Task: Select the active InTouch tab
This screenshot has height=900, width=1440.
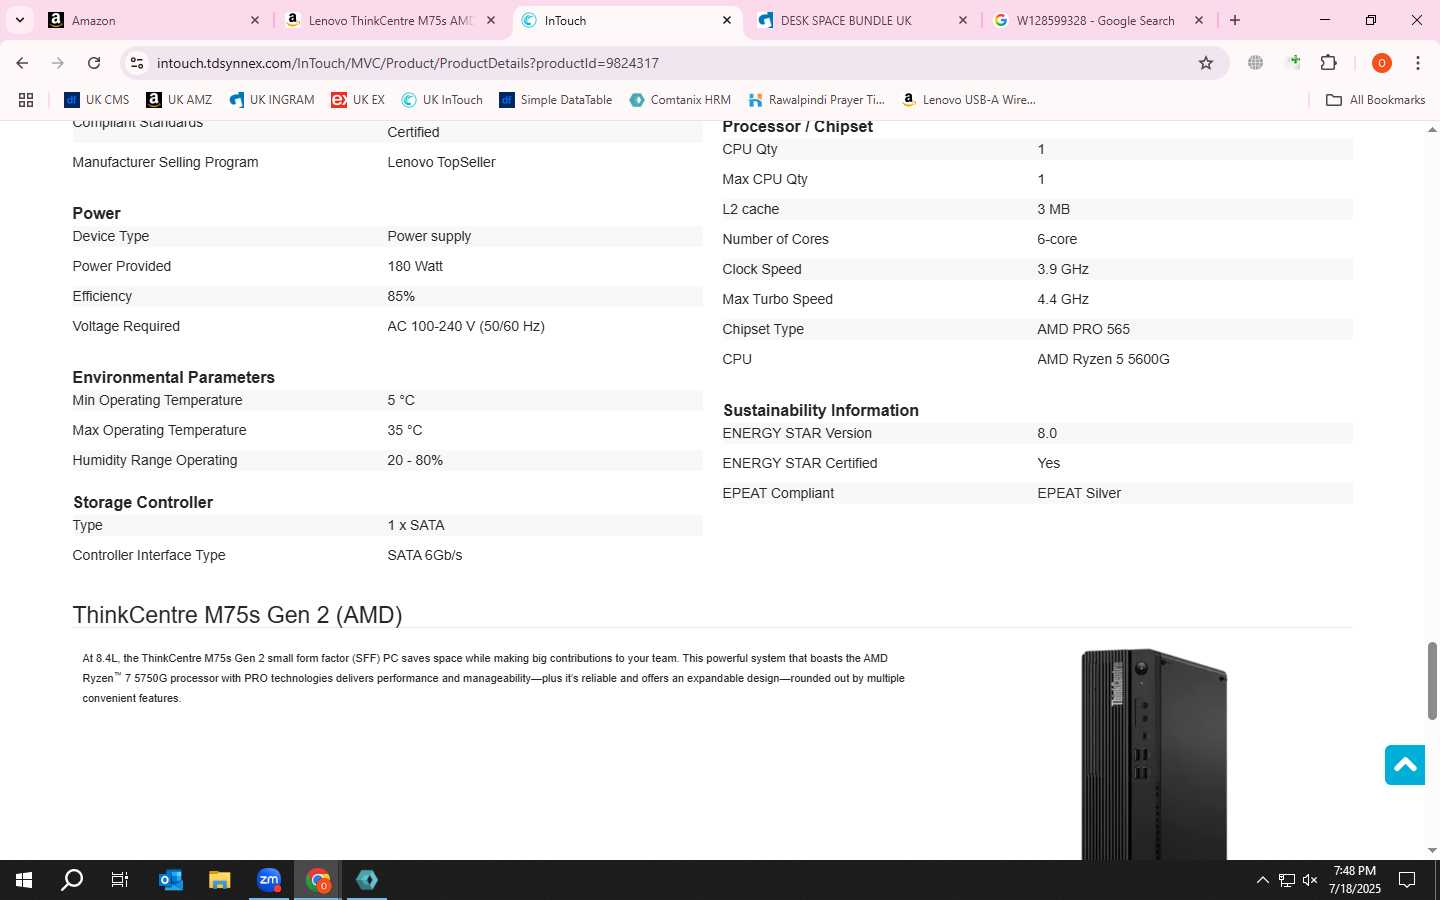Action: click(x=626, y=20)
